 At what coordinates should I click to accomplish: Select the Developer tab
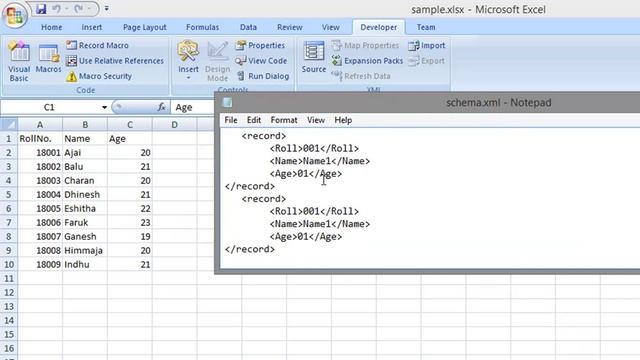tap(378, 27)
